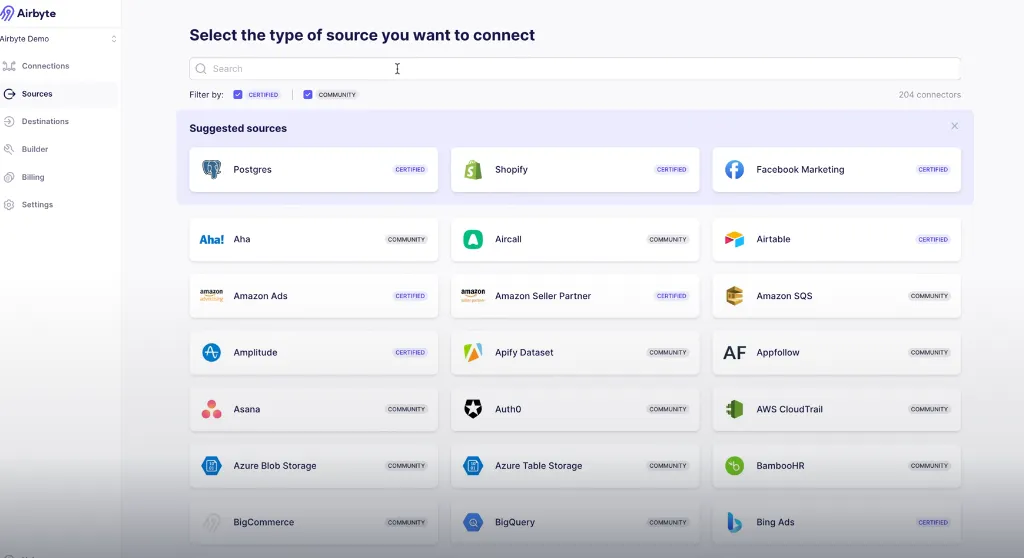Click the Connections sidebar icon
The image size is (1024, 558).
click(9, 66)
